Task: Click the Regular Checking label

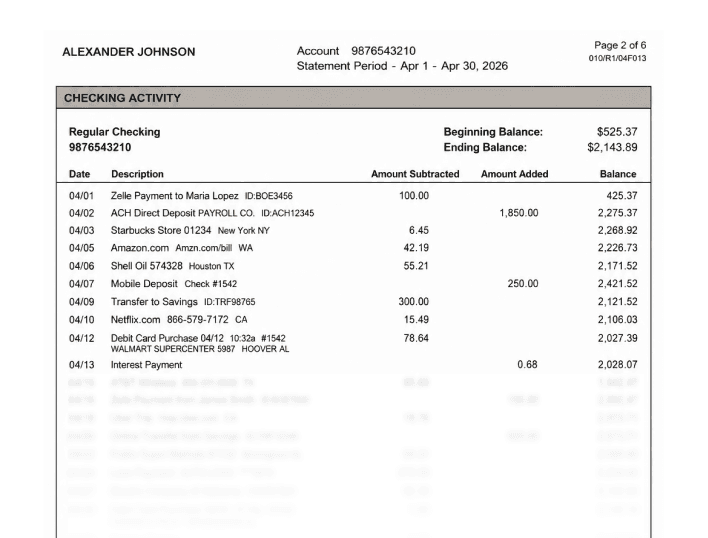Action: coord(115,132)
